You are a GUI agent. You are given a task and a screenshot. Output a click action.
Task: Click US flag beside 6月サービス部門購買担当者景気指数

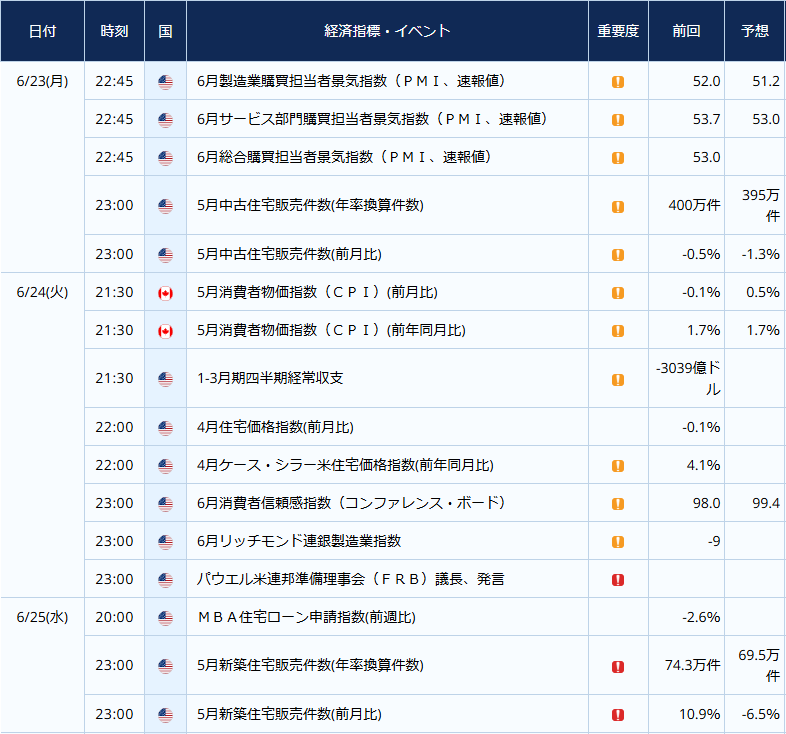(x=165, y=120)
